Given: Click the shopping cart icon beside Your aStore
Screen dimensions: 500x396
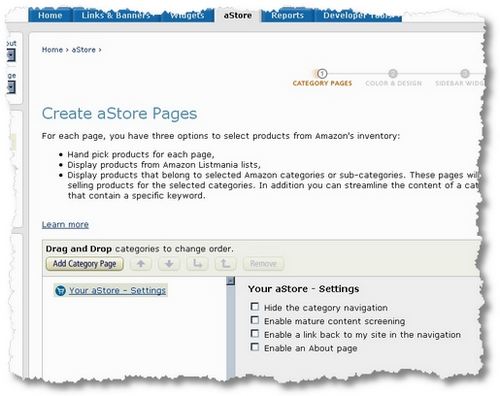Looking at the screenshot, I should pyautogui.click(x=60, y=291).
